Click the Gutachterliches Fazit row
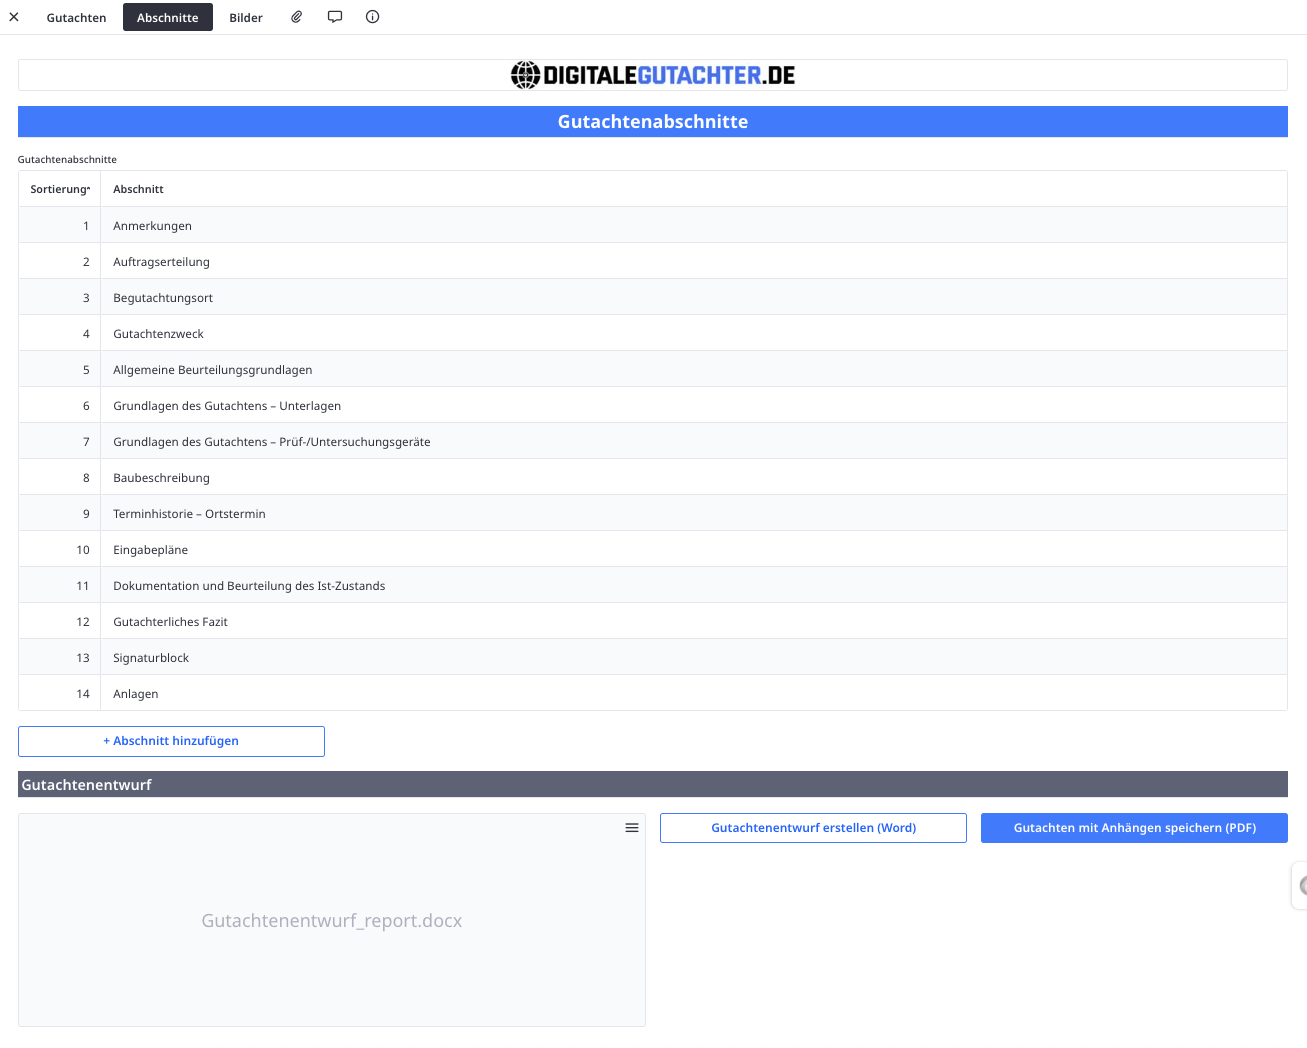 coord(170,621)
